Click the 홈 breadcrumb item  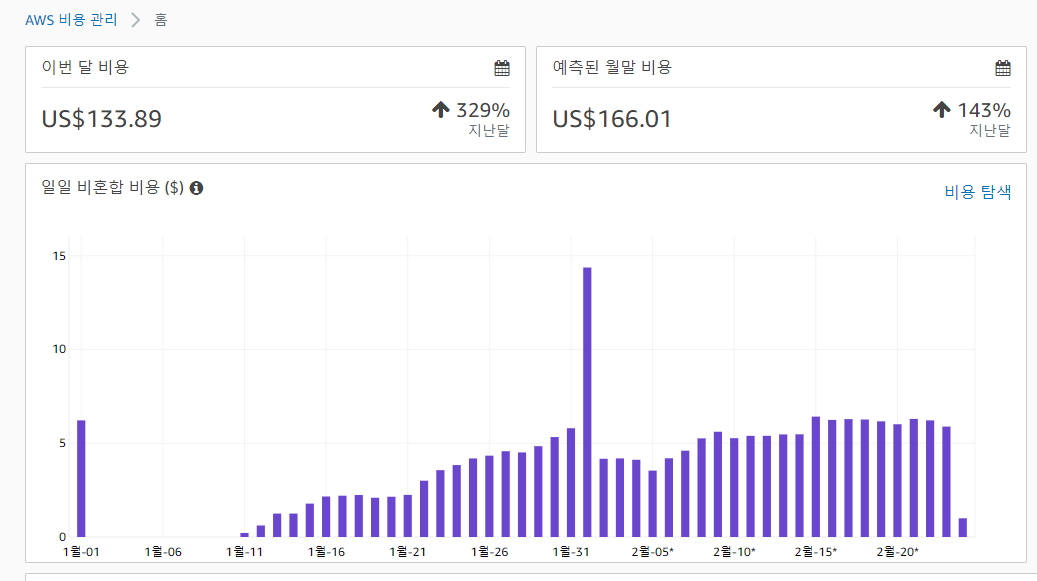161,20
